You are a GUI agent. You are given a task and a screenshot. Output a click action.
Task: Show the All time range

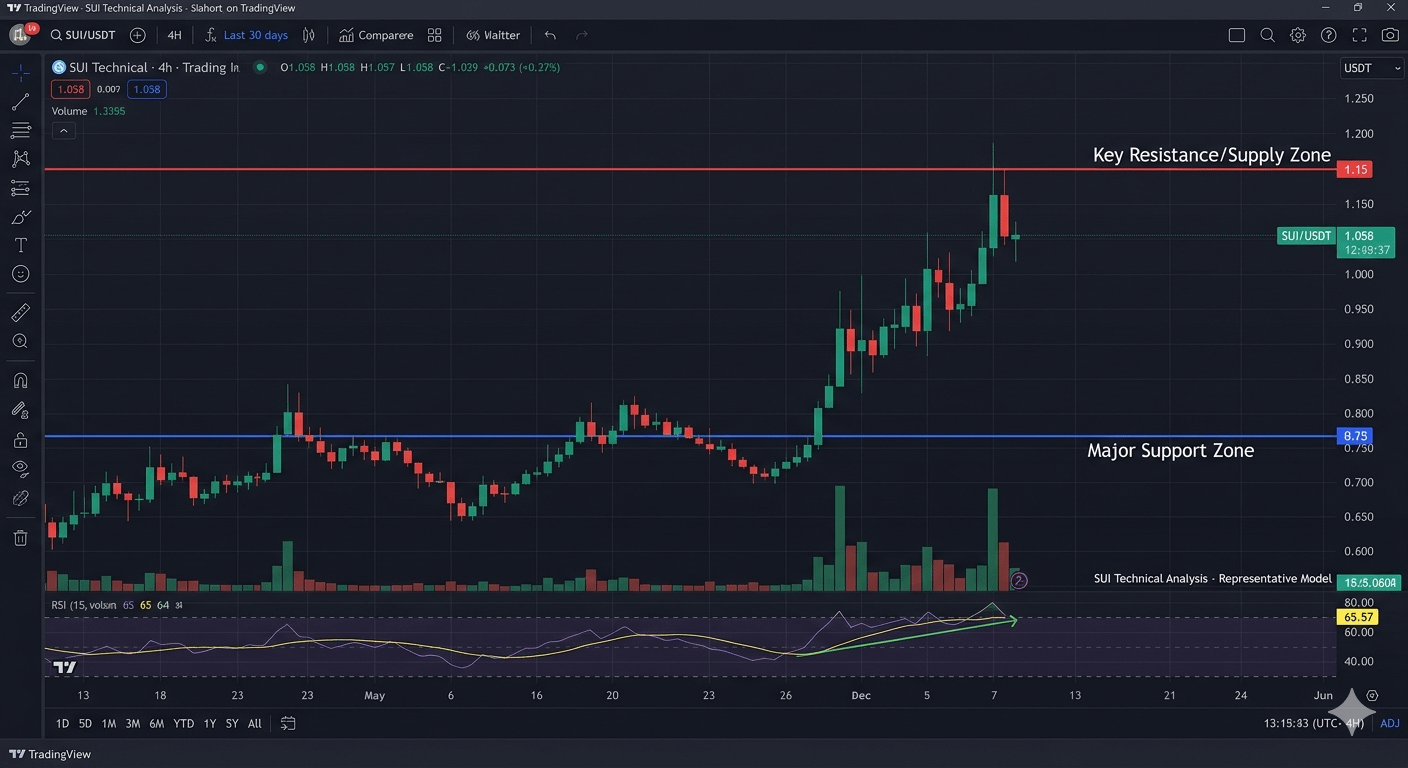[255, 723]
